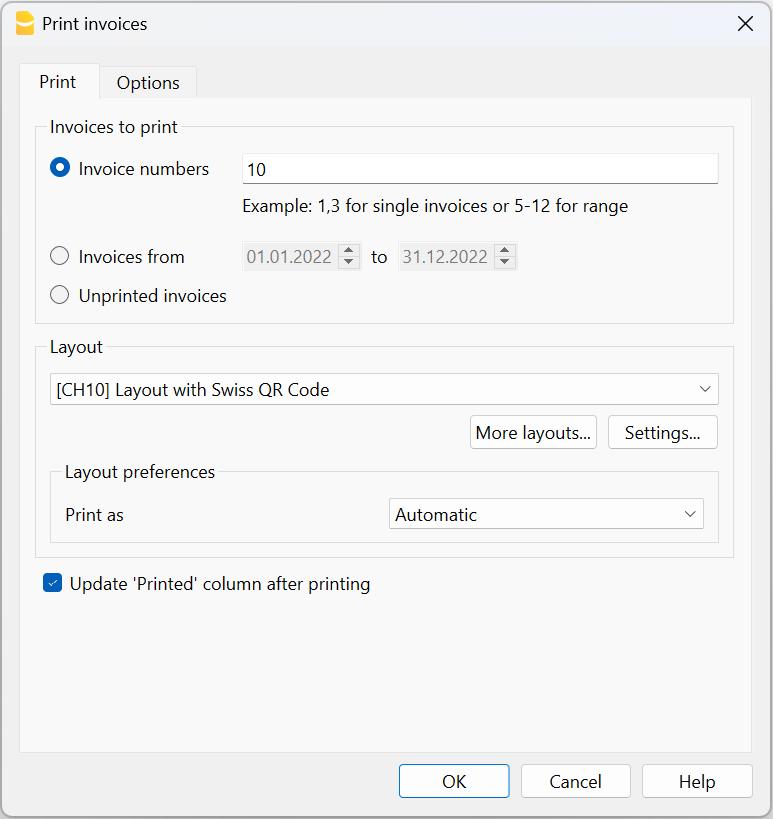Viewport: 773px width, 819px height.
Task: Select Unprinted invoices radio button
Action: point(60,296)
